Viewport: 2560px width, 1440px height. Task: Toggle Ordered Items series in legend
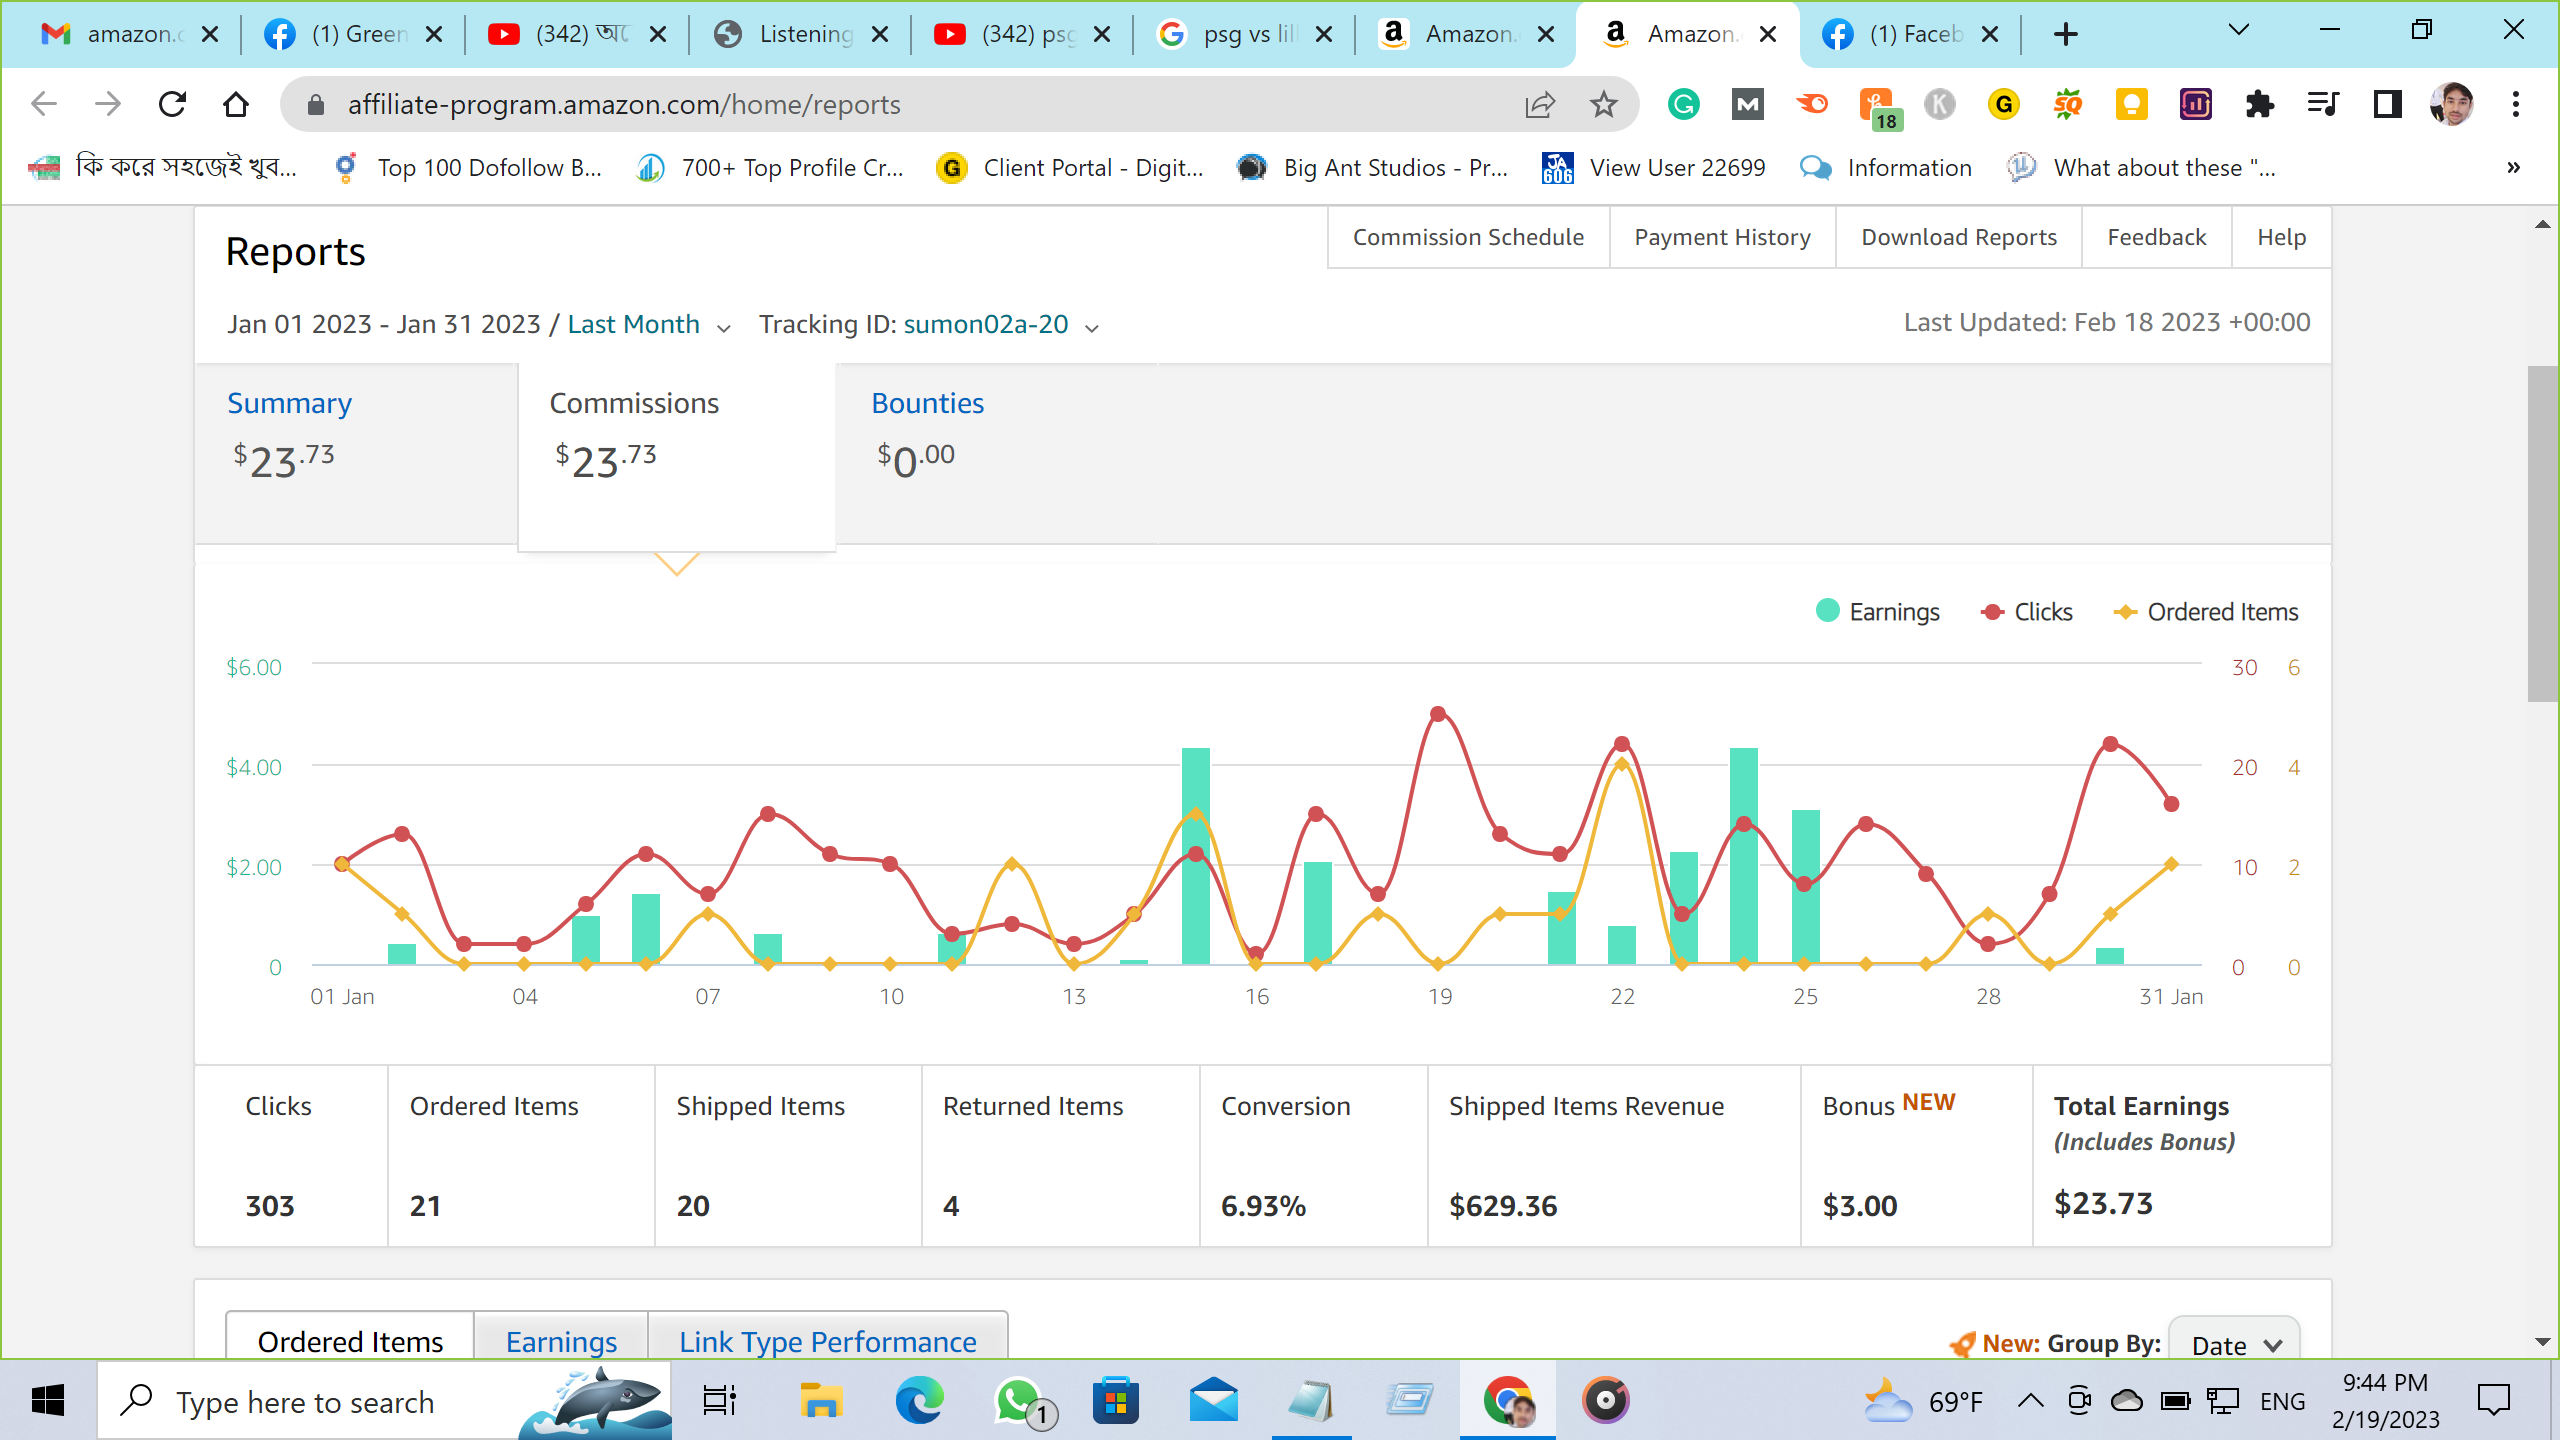pyautogui.click(x=2206, y=612)
